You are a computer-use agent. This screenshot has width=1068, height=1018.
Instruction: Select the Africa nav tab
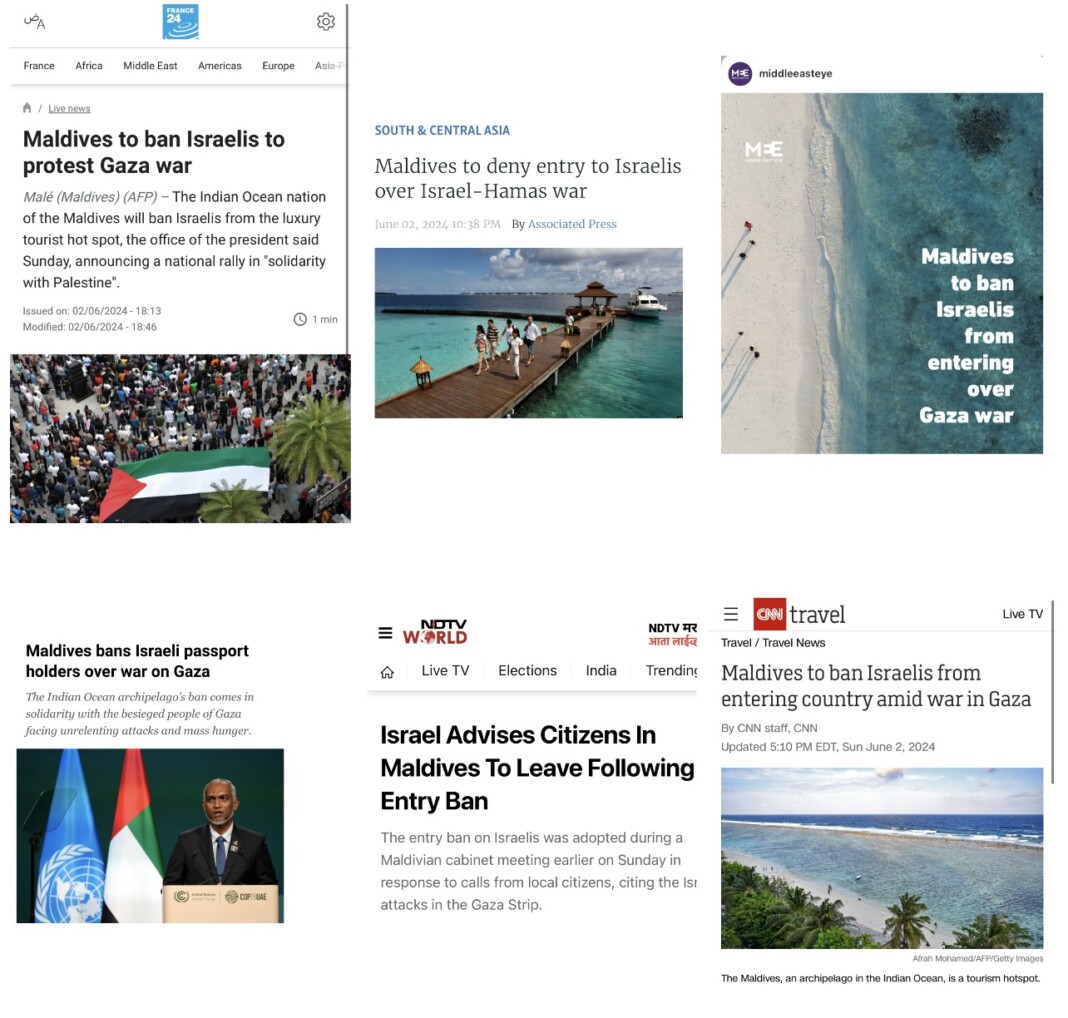89,66
